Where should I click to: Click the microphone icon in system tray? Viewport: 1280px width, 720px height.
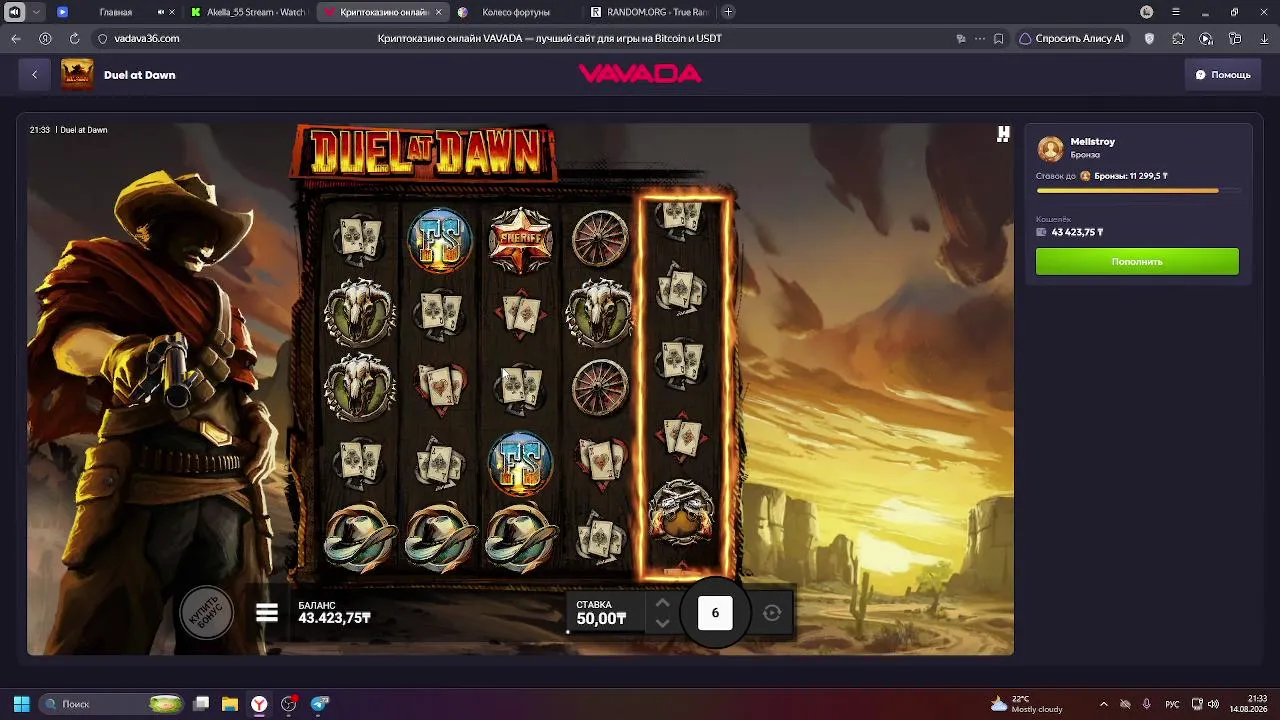[1147, 704]
